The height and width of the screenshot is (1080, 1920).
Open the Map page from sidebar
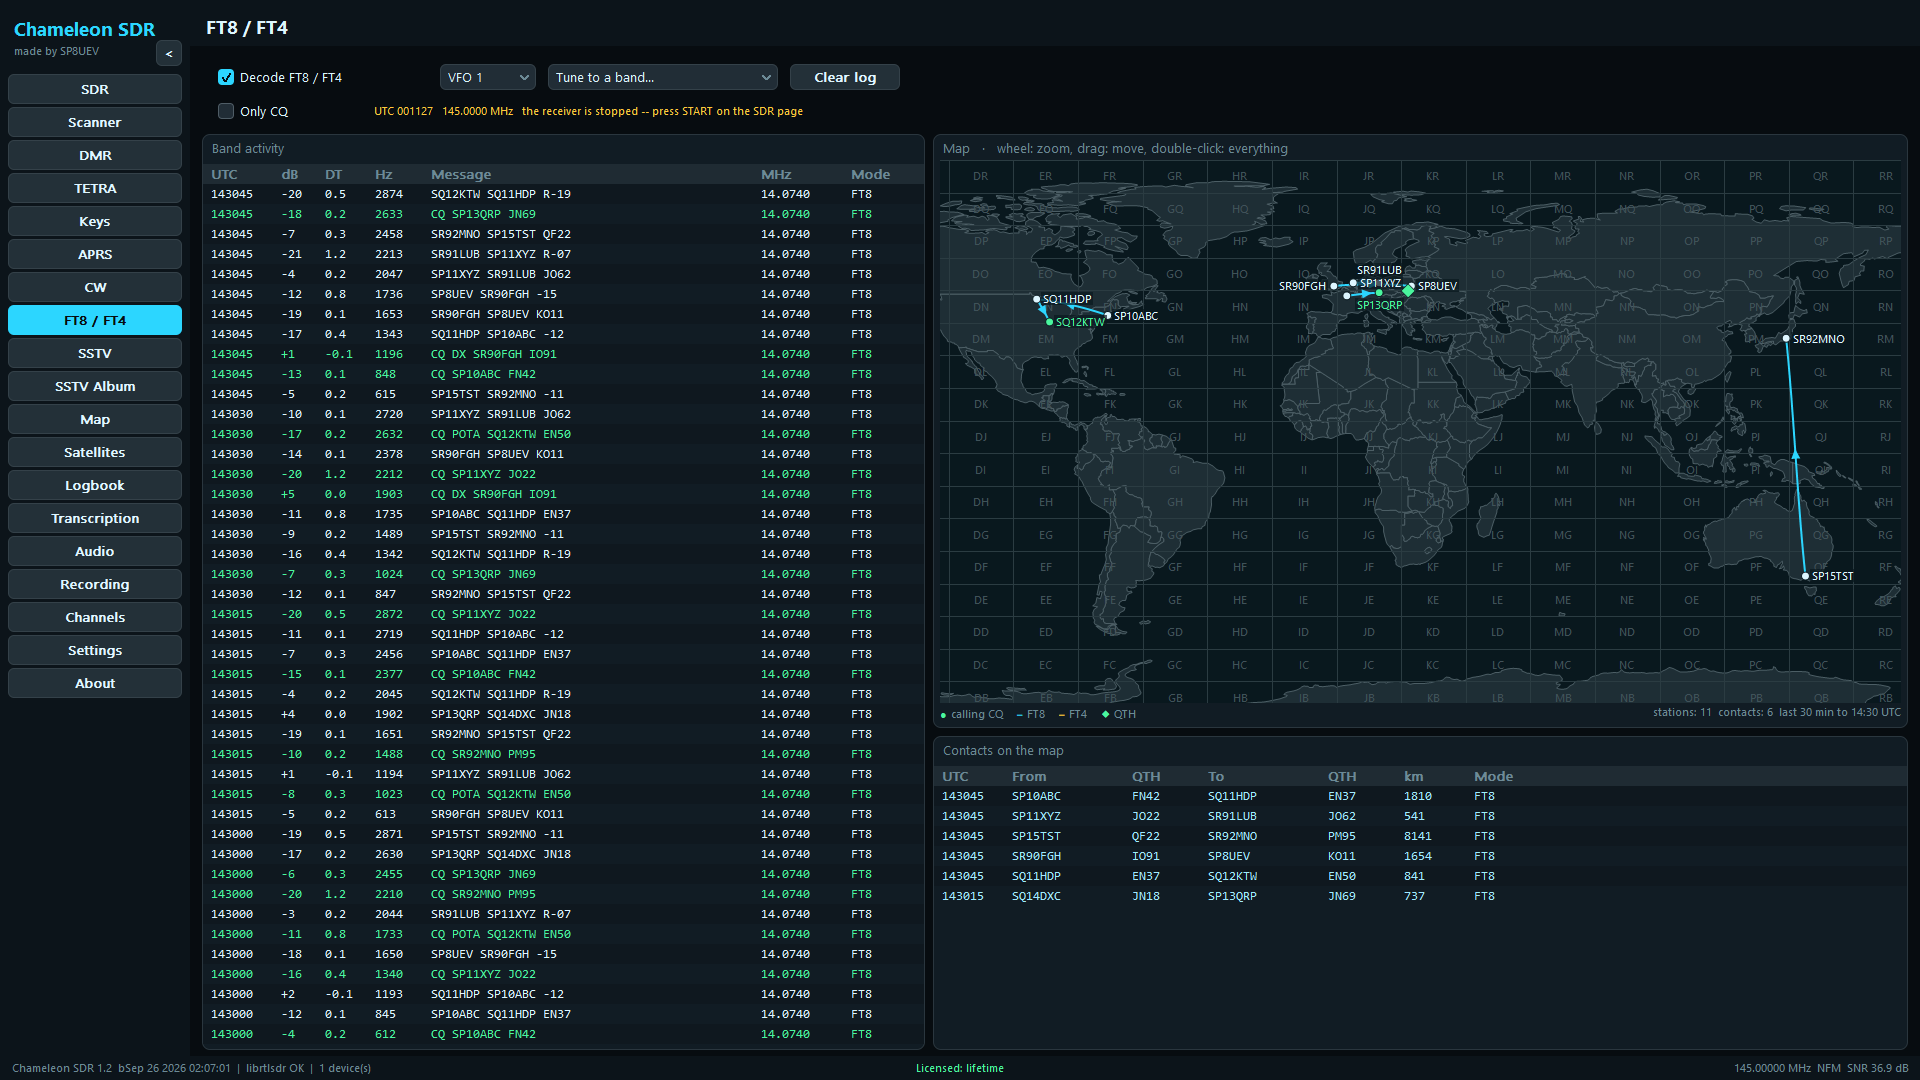point(95,419)
